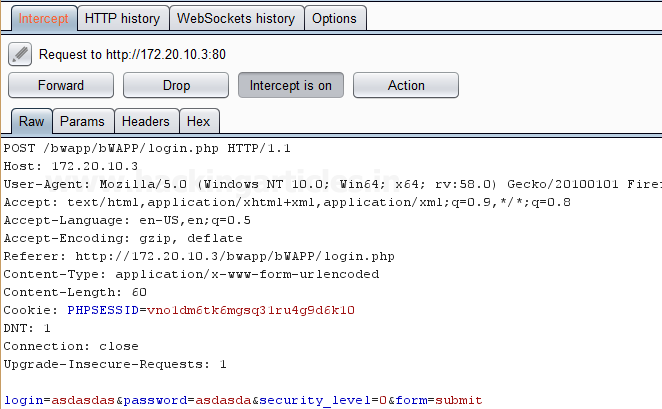Switch to the HTTP history tab

(x=122, y=18)
